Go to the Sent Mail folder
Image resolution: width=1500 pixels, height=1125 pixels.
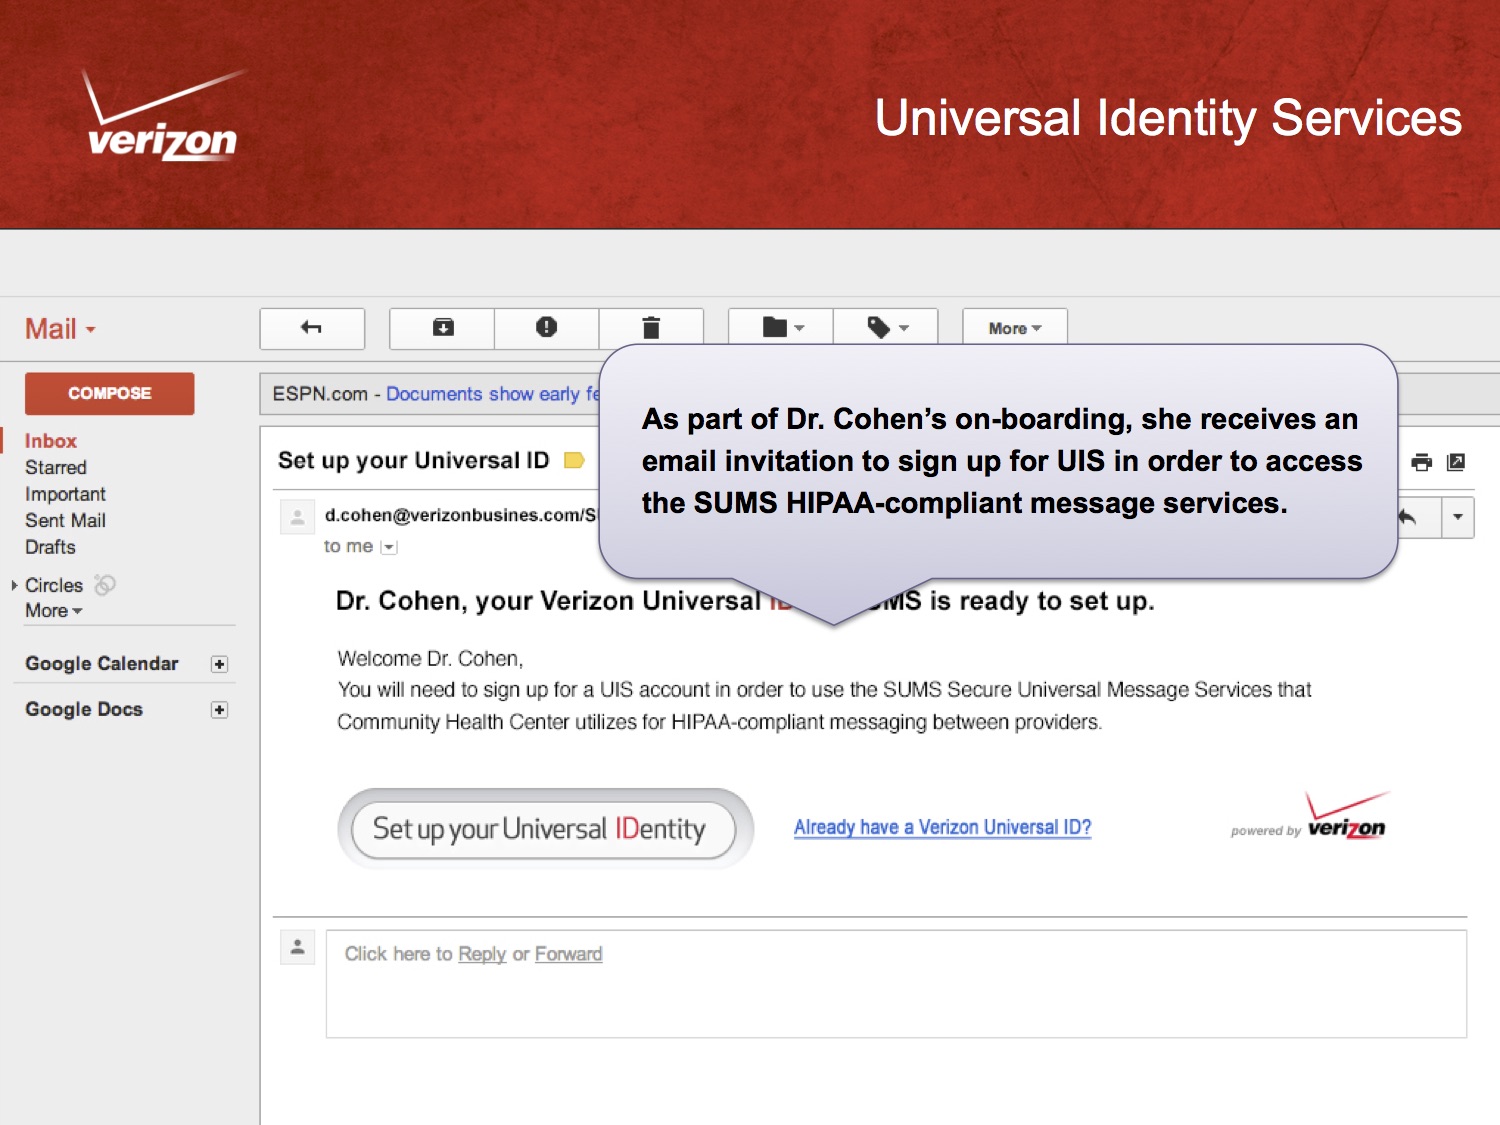(65, 520)
